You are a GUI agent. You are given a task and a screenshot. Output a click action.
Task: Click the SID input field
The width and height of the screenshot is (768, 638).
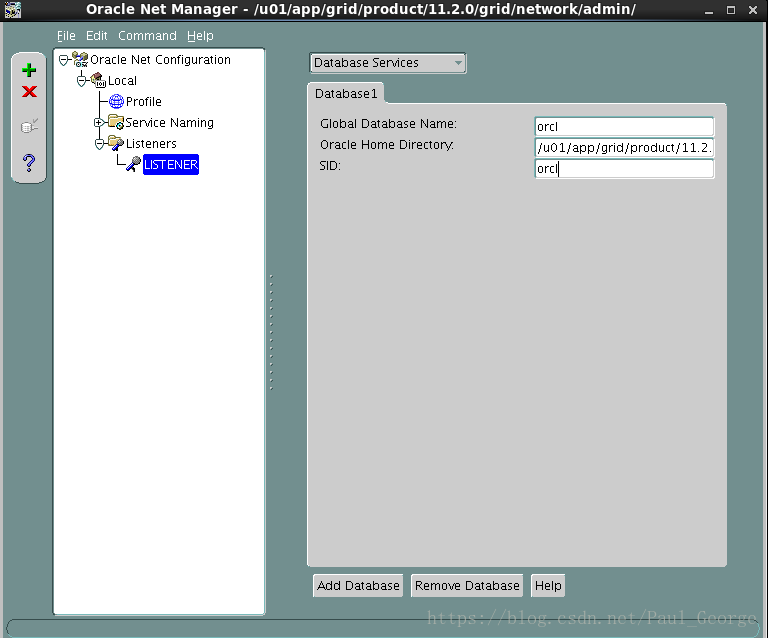coord(624,168)
